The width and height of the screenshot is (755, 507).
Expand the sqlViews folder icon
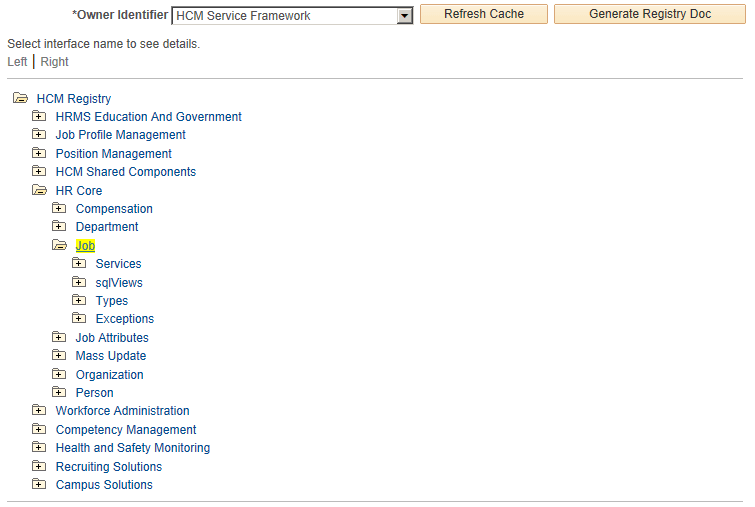79,282
